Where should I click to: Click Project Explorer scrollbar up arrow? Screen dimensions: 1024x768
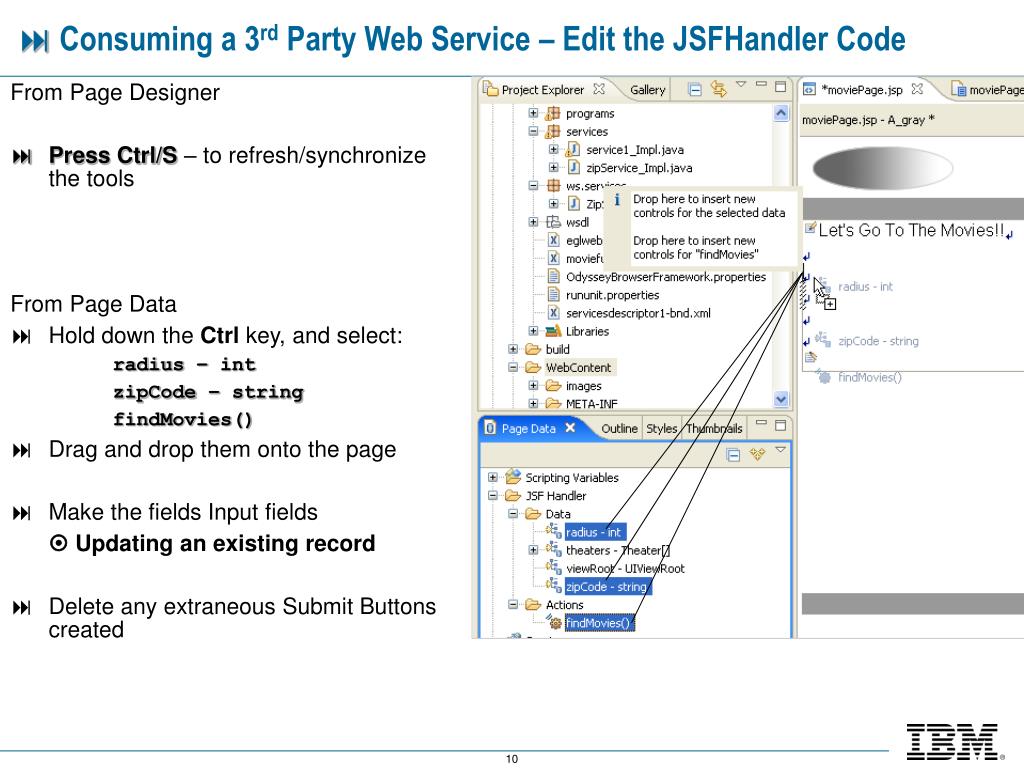[781, 114]
